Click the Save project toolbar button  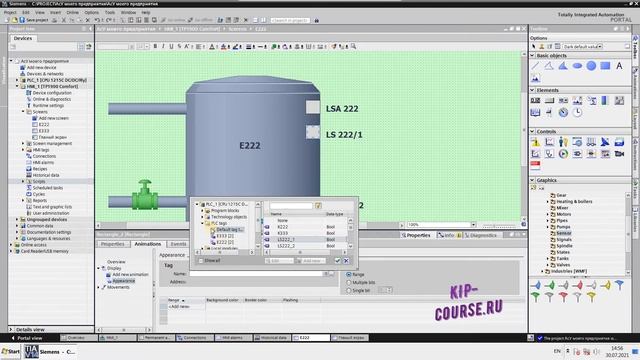click(x=34, y=20)
